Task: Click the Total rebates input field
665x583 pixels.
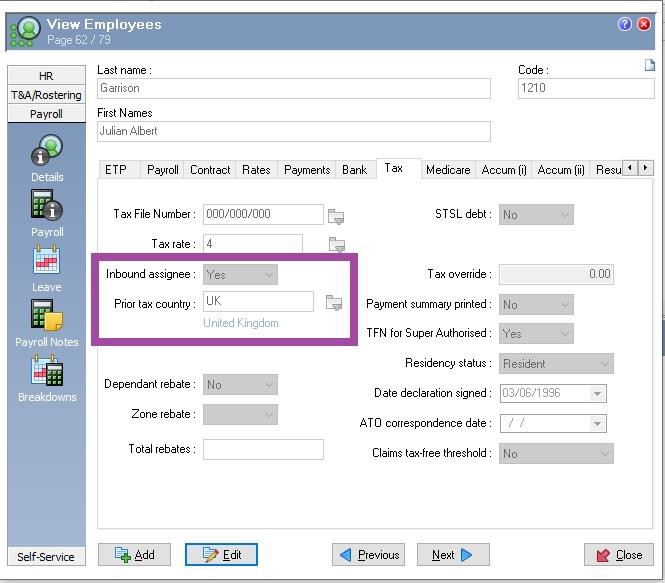Action: click(263, 450)
